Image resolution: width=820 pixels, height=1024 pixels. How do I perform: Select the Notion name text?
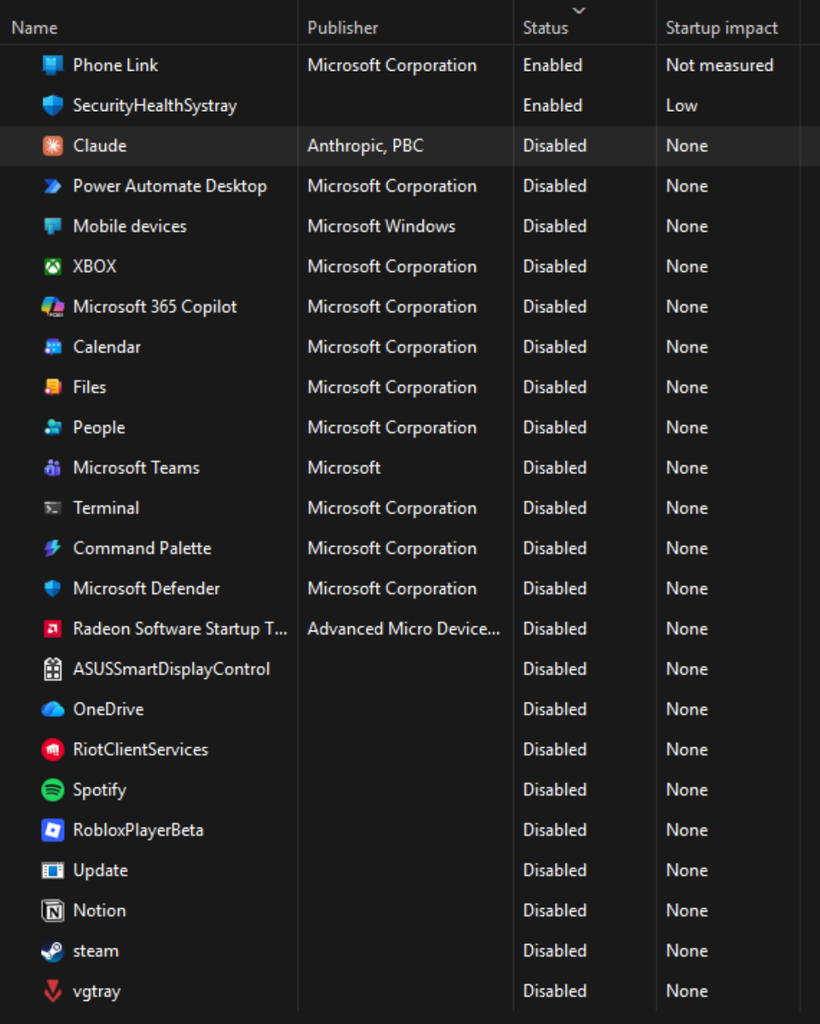coord(99,911)
